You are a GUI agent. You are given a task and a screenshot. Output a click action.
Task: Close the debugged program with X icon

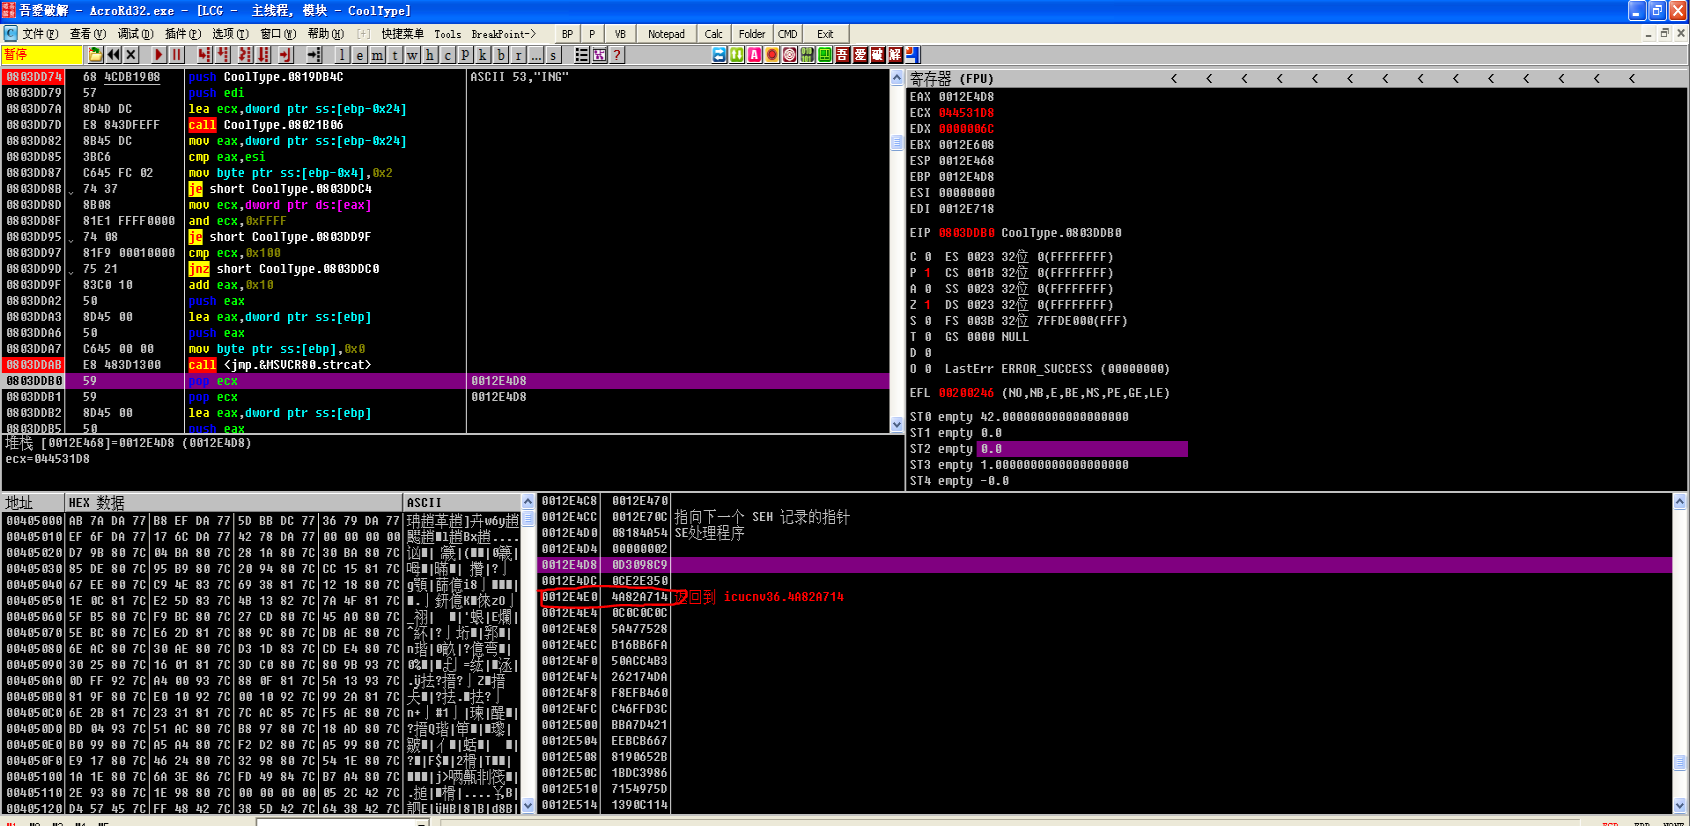[x=130, y=55]
